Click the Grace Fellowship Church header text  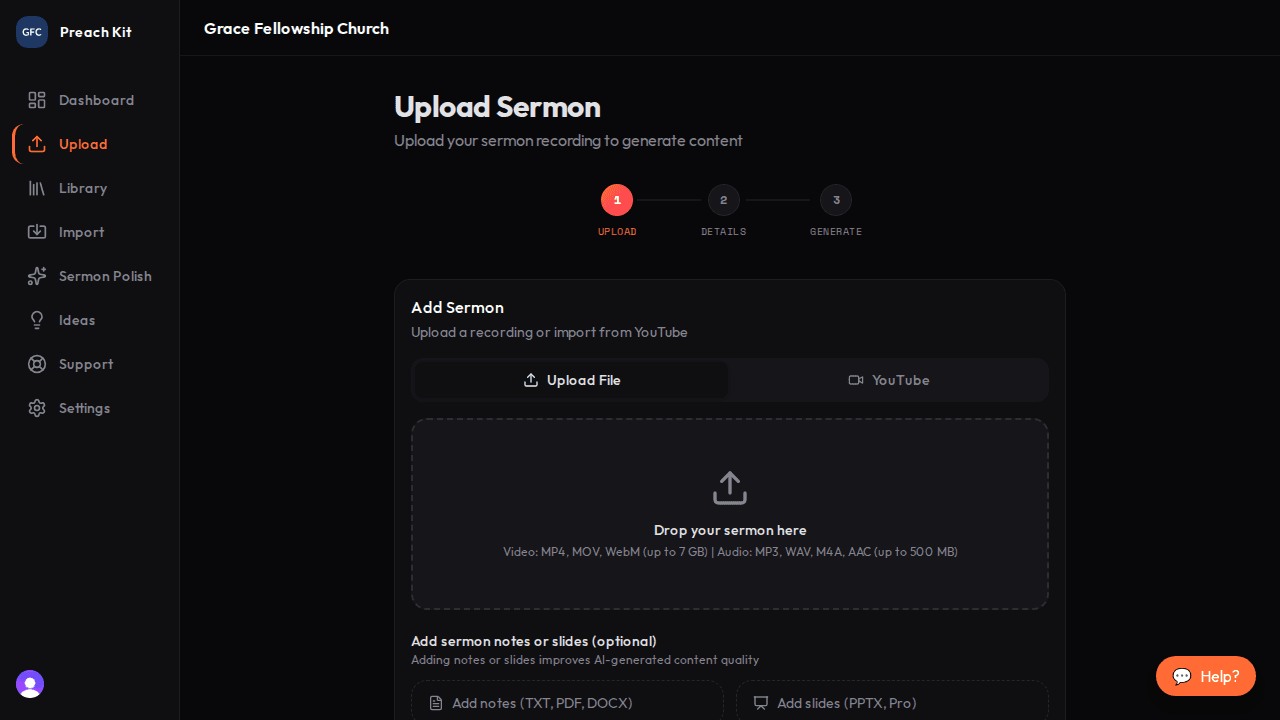[296, 28]
